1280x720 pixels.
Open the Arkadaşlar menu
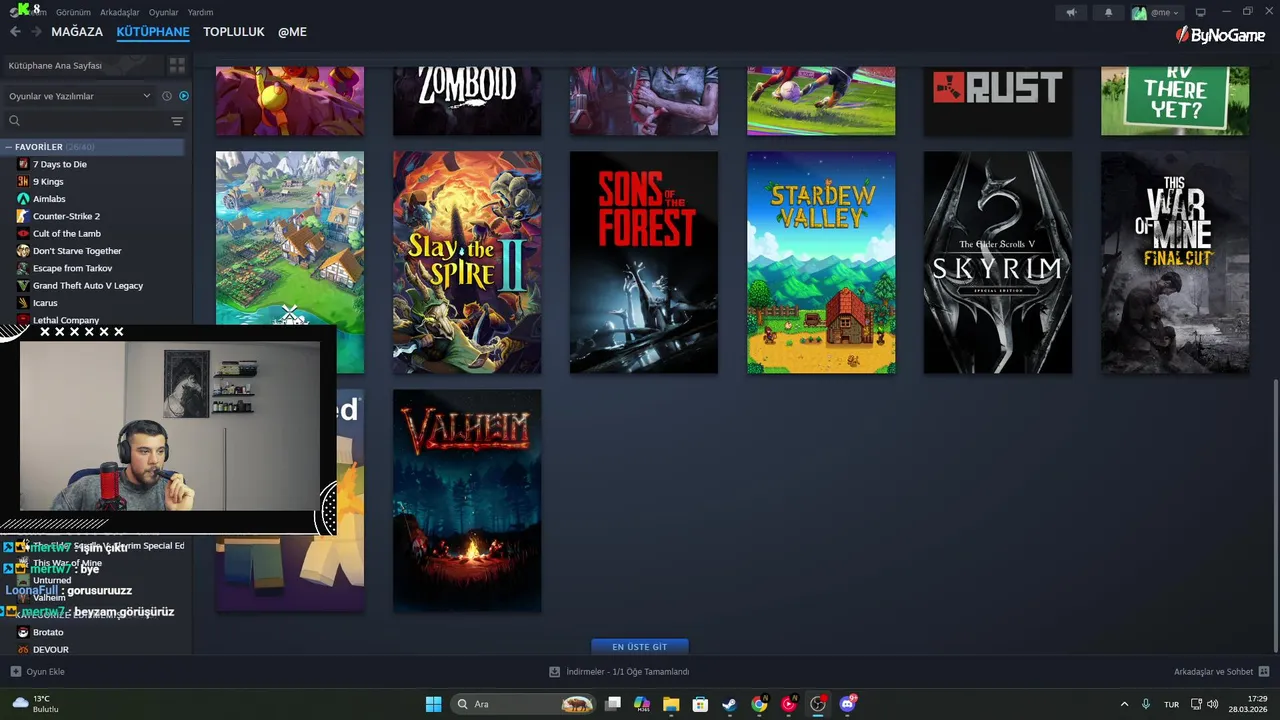pyautogui.click(x=120, y=12)
